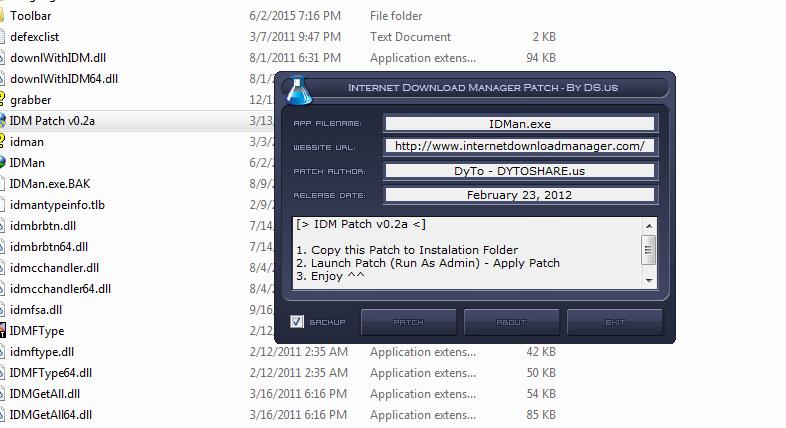Image resolution: width=786 pixels, height=428 pixels.
Task: Click the Website URL field
Action: coord(520,146)
